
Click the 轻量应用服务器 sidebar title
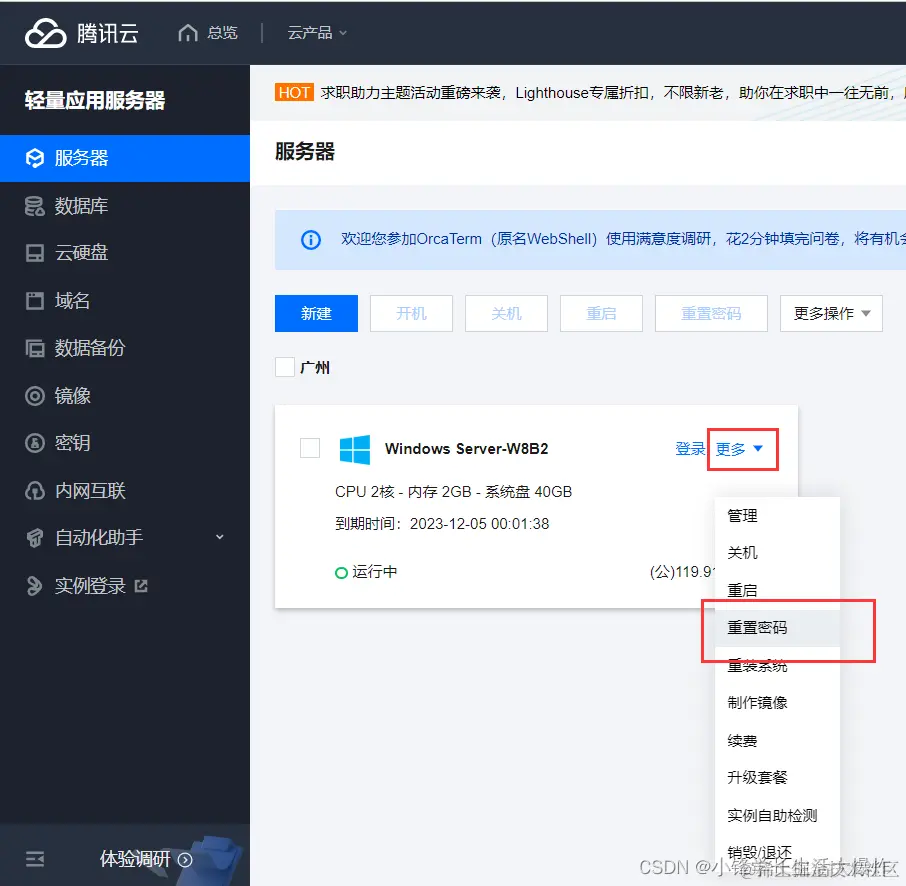coord(95,100)
